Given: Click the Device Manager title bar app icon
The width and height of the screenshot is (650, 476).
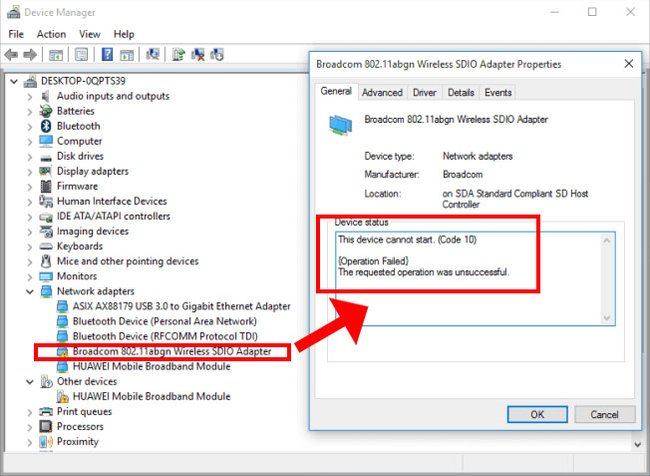Looking at the screenshot, I should pyautogui.click(x=13, y=12).
